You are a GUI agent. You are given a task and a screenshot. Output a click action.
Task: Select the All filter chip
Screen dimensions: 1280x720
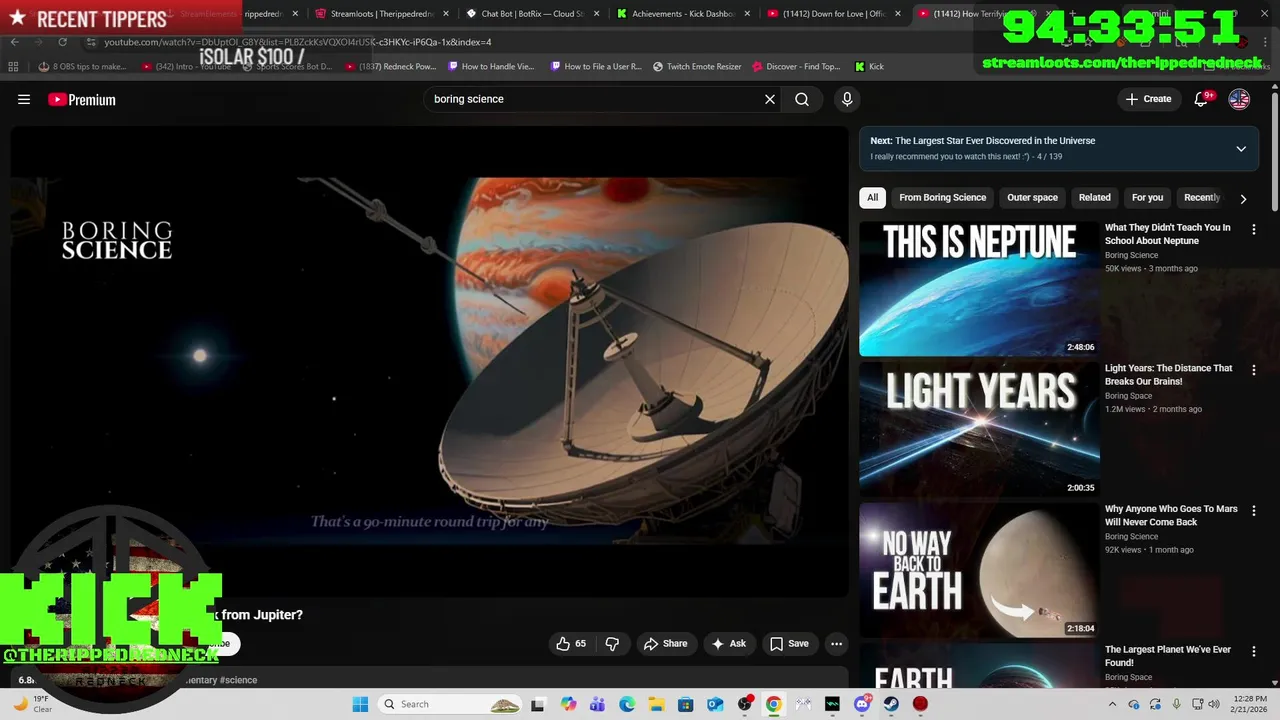(872, 198)
